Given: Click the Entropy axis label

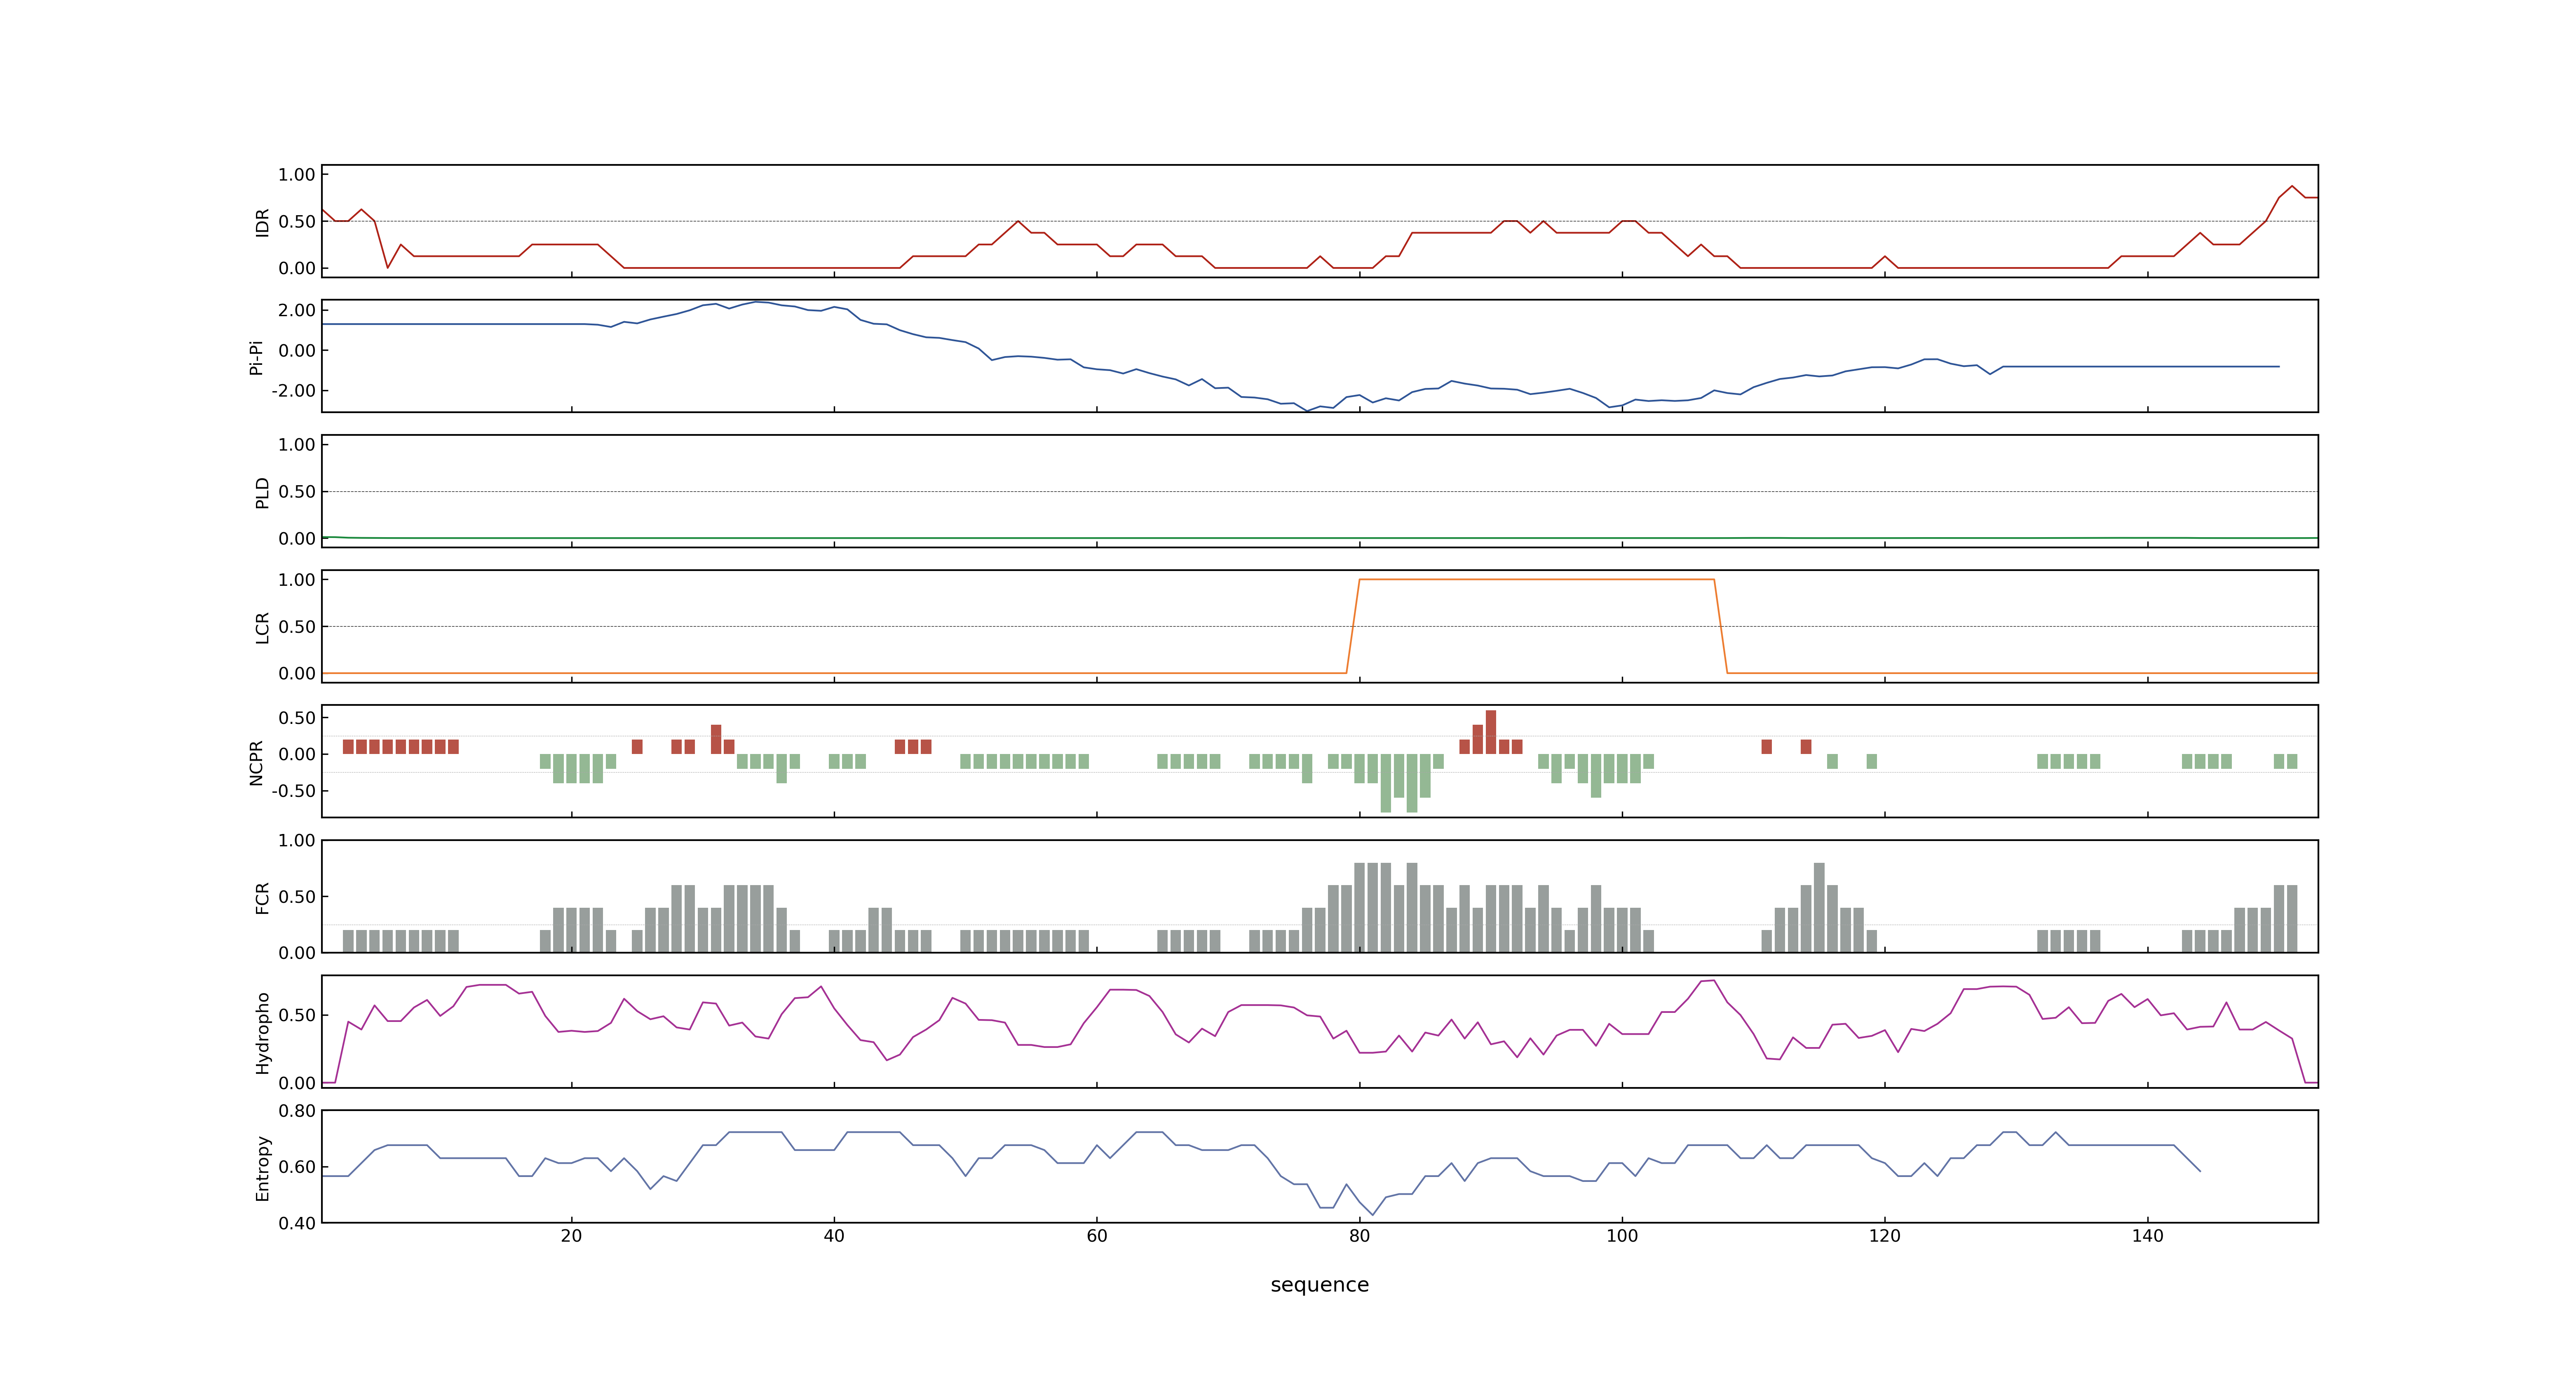Looking at the screenshot, I should 262,1167.
